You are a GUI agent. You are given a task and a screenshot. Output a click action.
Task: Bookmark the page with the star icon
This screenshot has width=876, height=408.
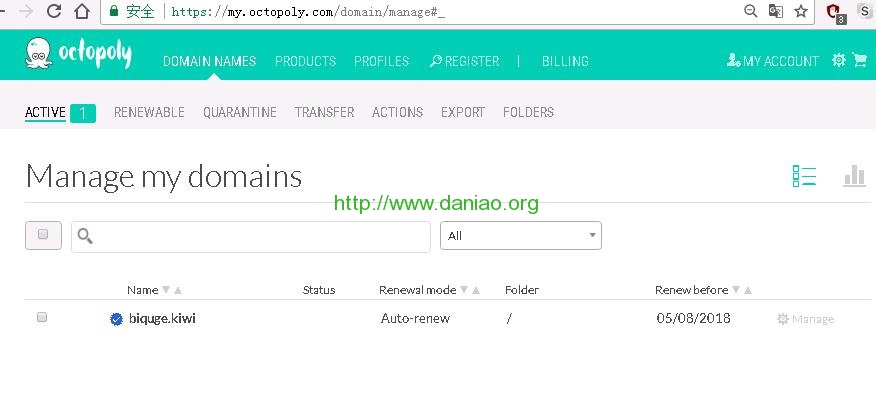[x=801, y=11]
